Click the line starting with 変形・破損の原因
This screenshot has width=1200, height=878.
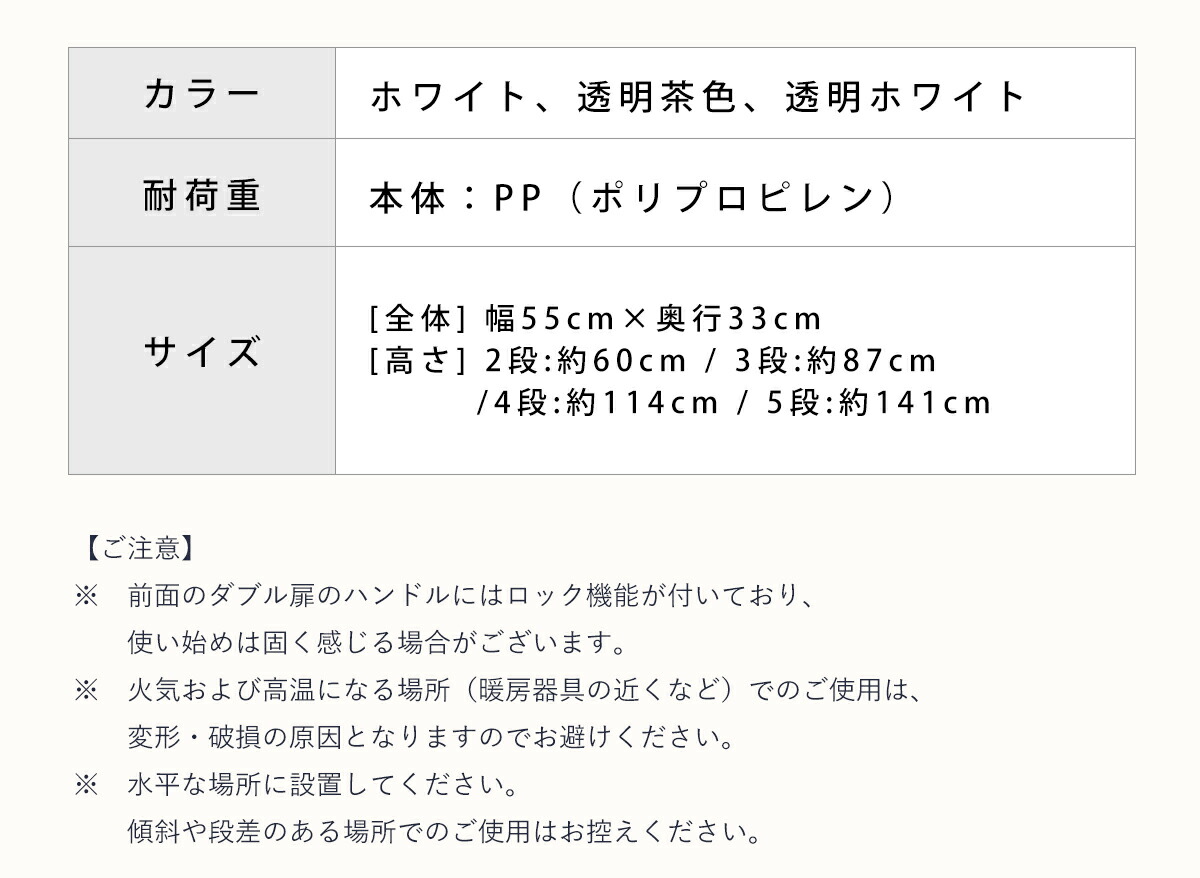point(431,737)
